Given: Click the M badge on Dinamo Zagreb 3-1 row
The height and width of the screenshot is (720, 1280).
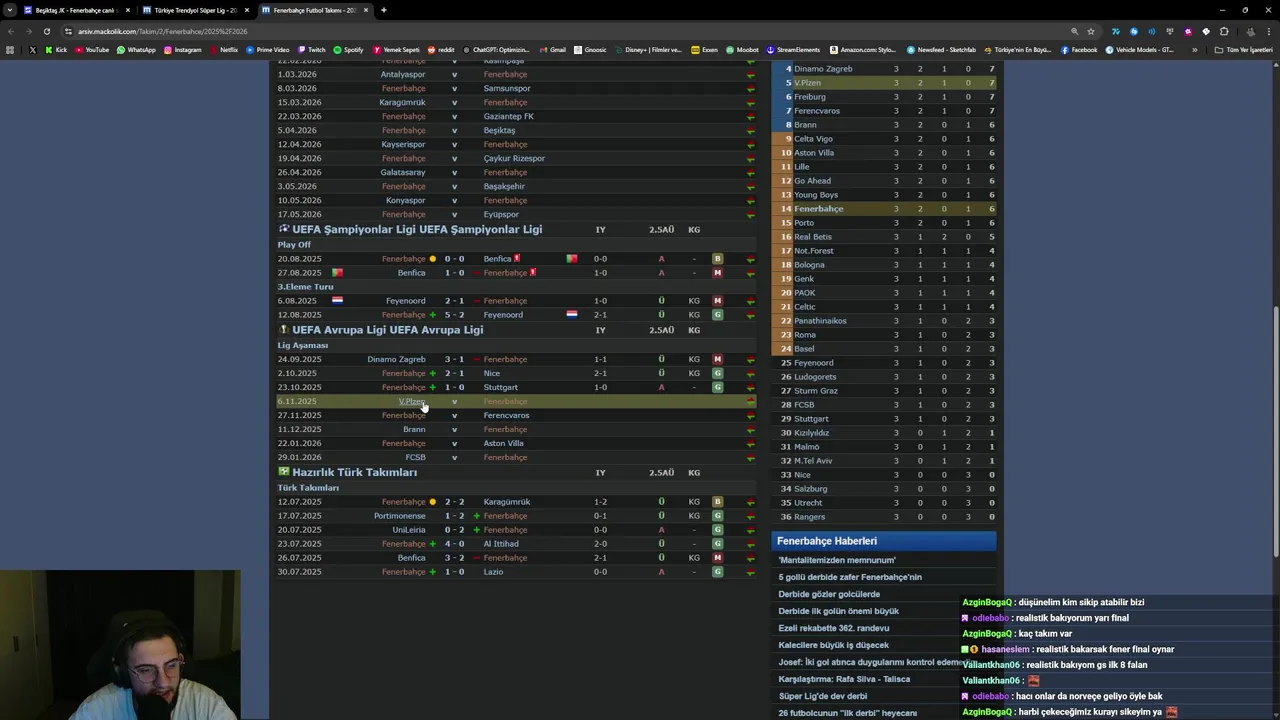Looking at the screenshot, I should click(x=717, y=359).
